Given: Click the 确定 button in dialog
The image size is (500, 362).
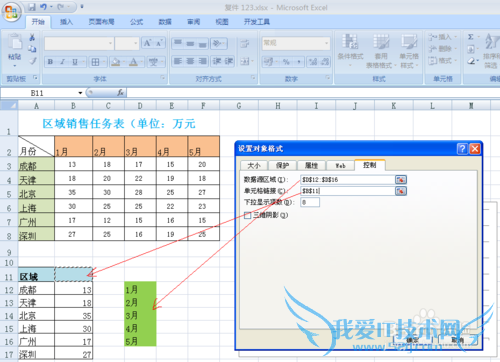Looking at the screenshot, I should (412, 340).
